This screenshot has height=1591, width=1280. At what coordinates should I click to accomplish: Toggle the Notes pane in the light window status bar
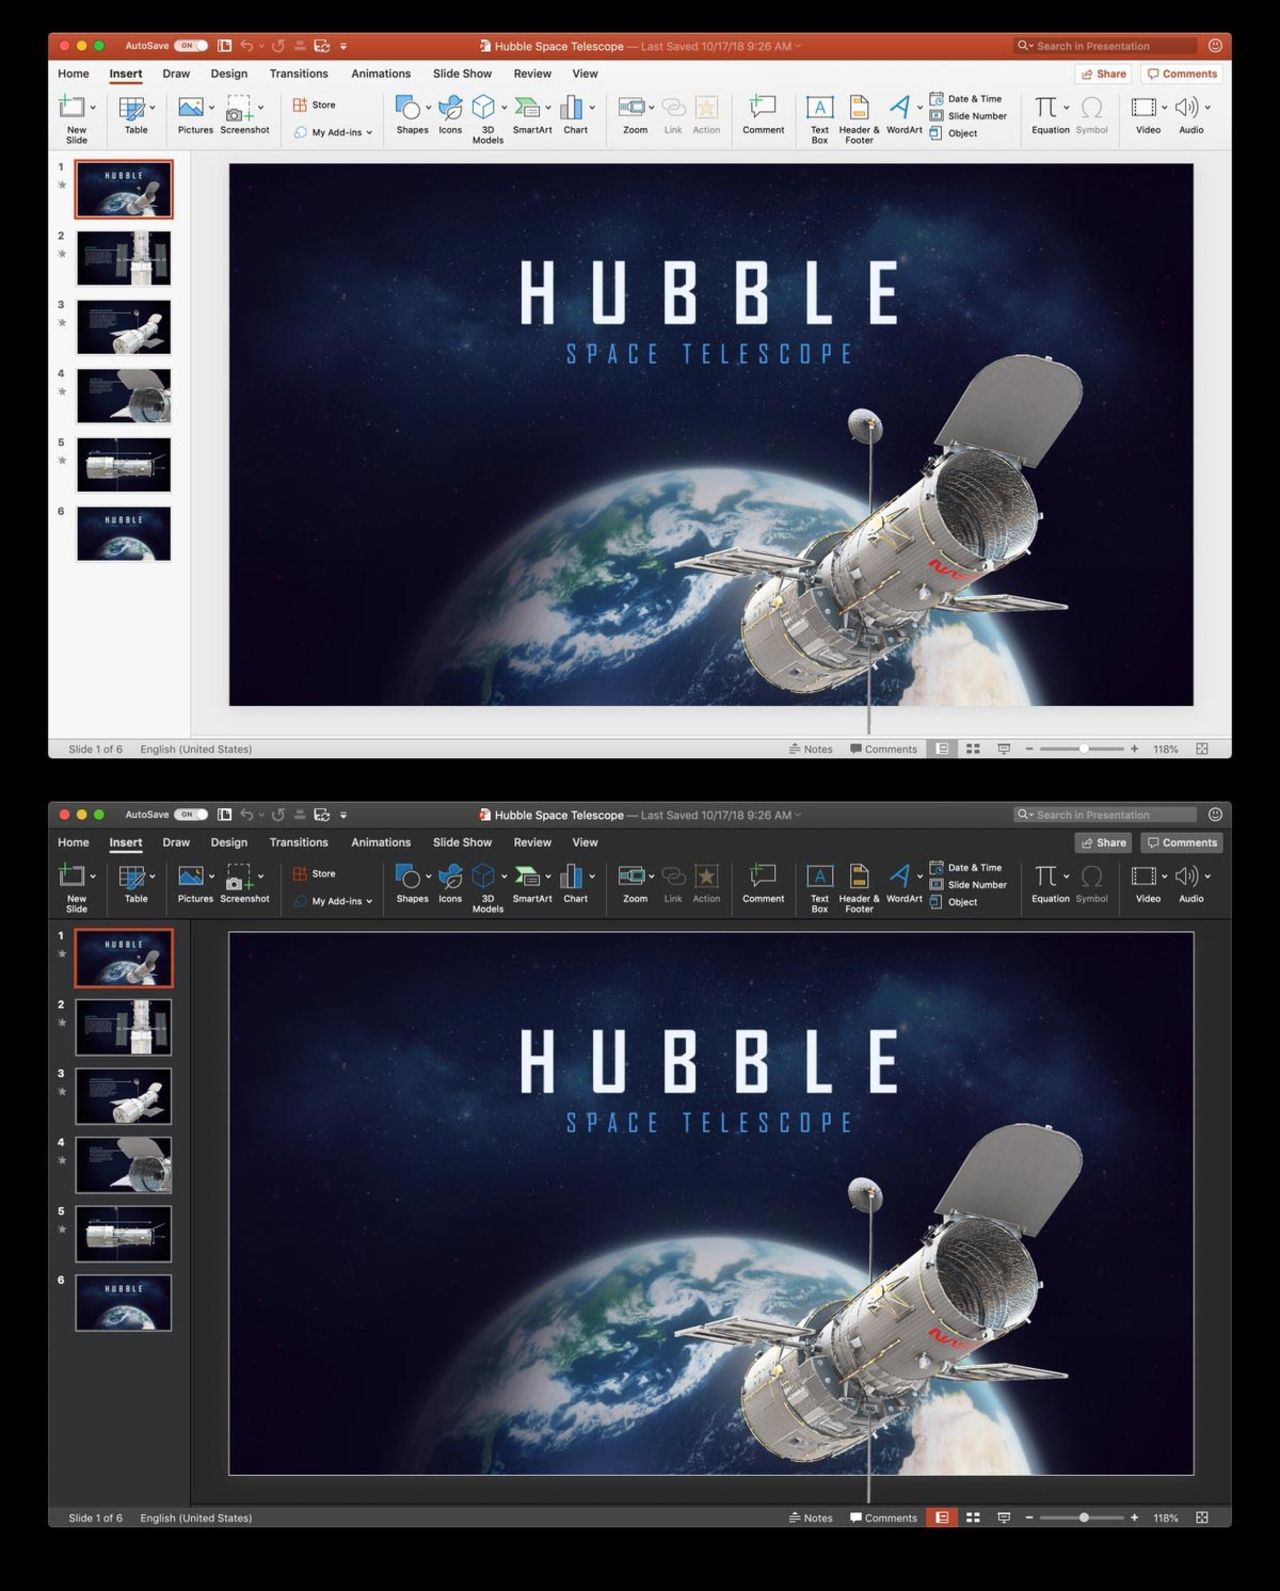pyautogui.click(x=811, y=749)
